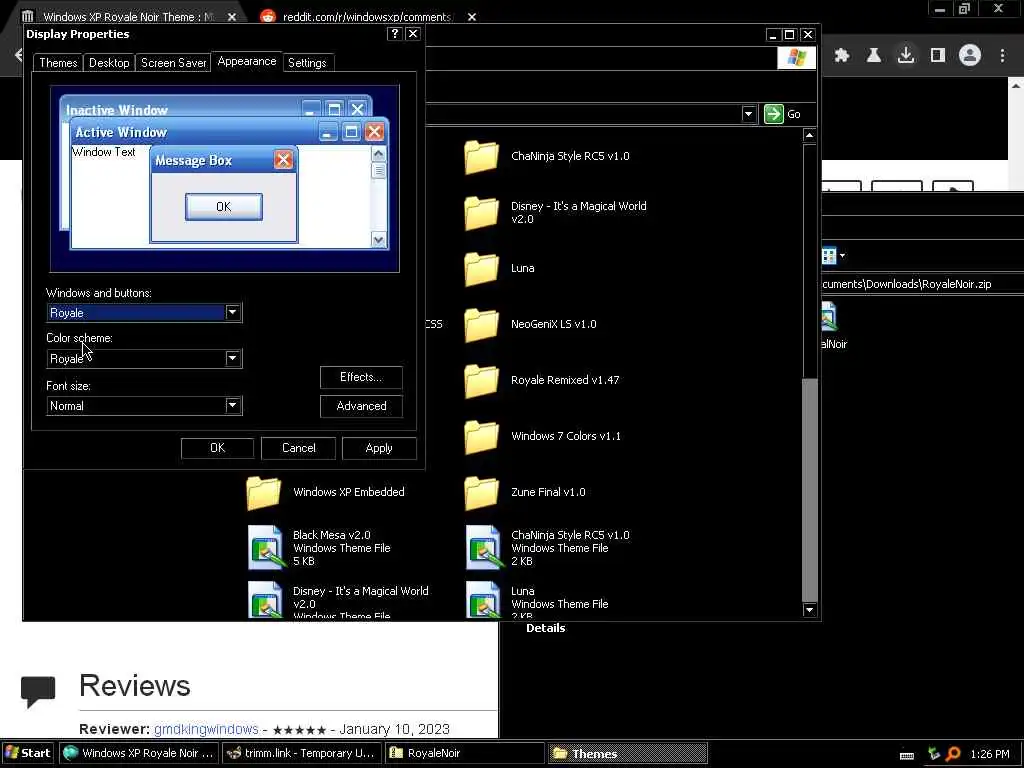Switch to the Settings tab

click(307, 63)
